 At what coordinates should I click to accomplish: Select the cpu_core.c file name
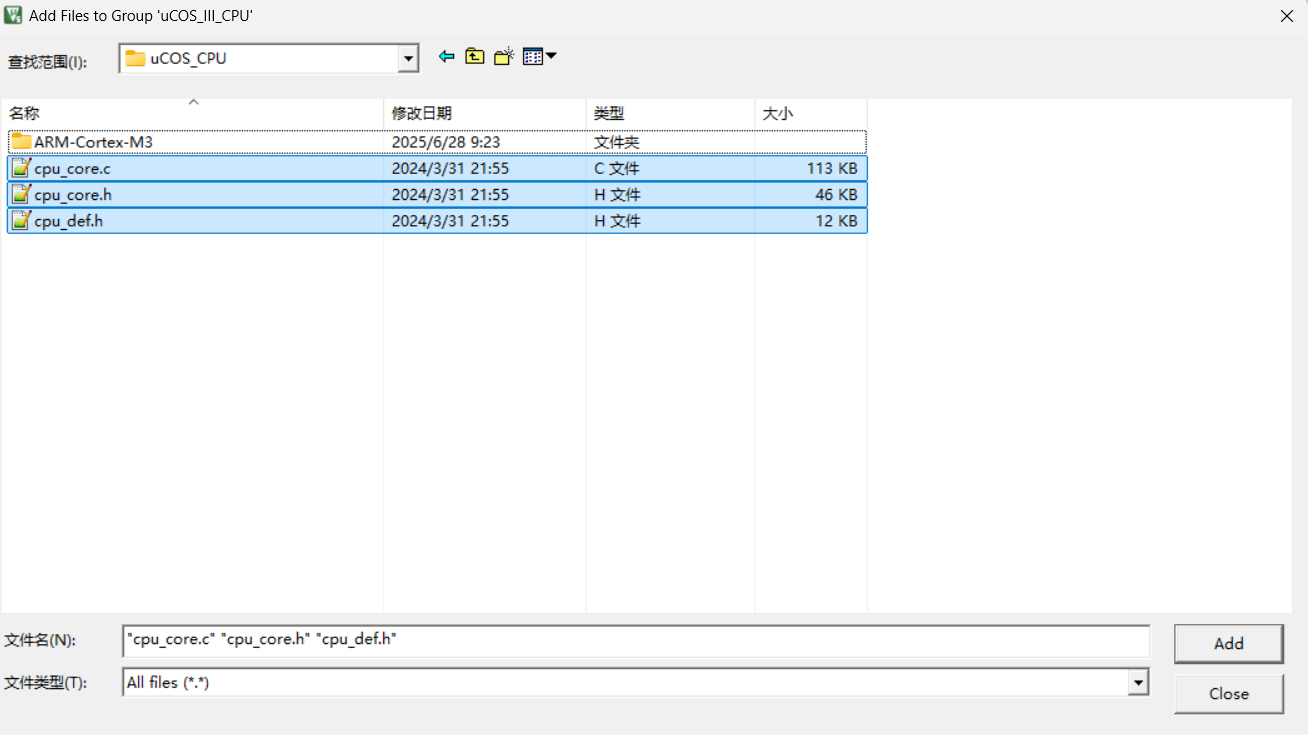[x=72, y=168]
